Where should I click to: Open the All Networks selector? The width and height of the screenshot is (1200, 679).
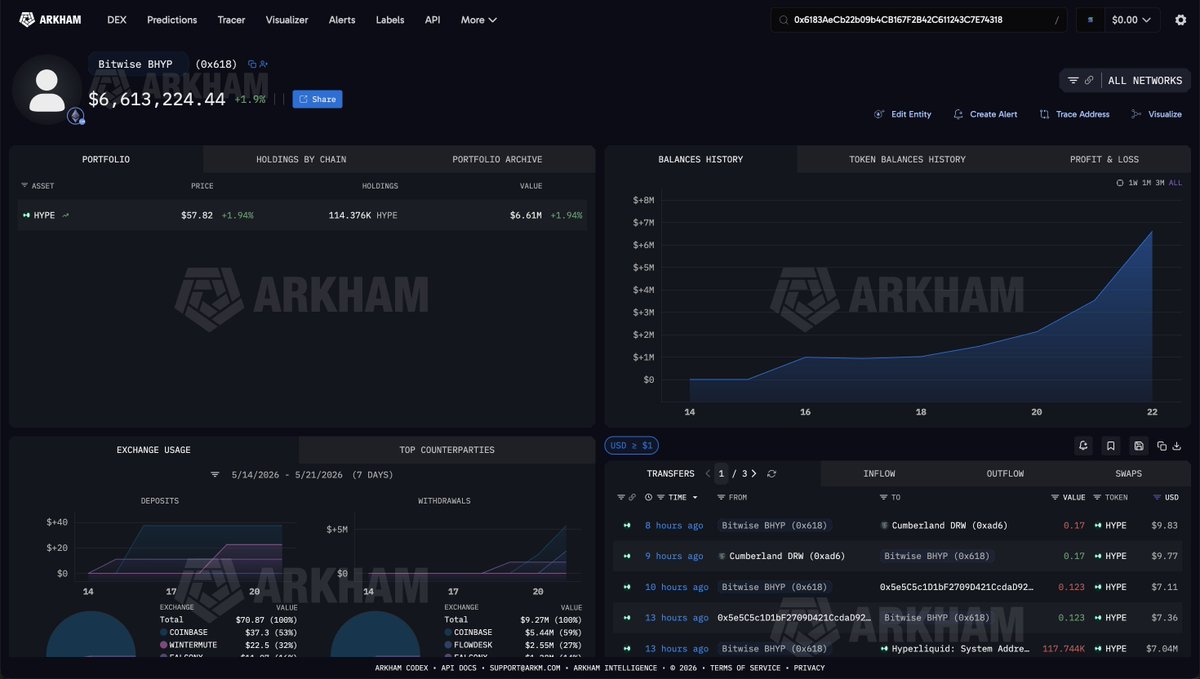click(x=1125, y=80)
